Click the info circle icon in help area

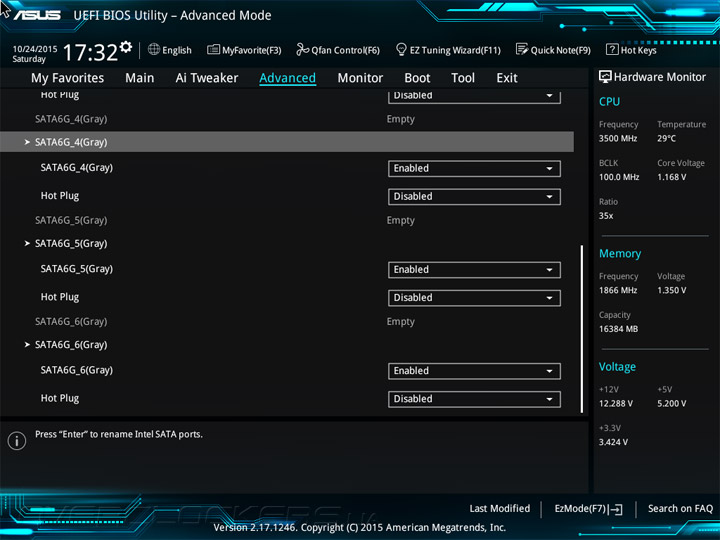(x=17, y=441)
